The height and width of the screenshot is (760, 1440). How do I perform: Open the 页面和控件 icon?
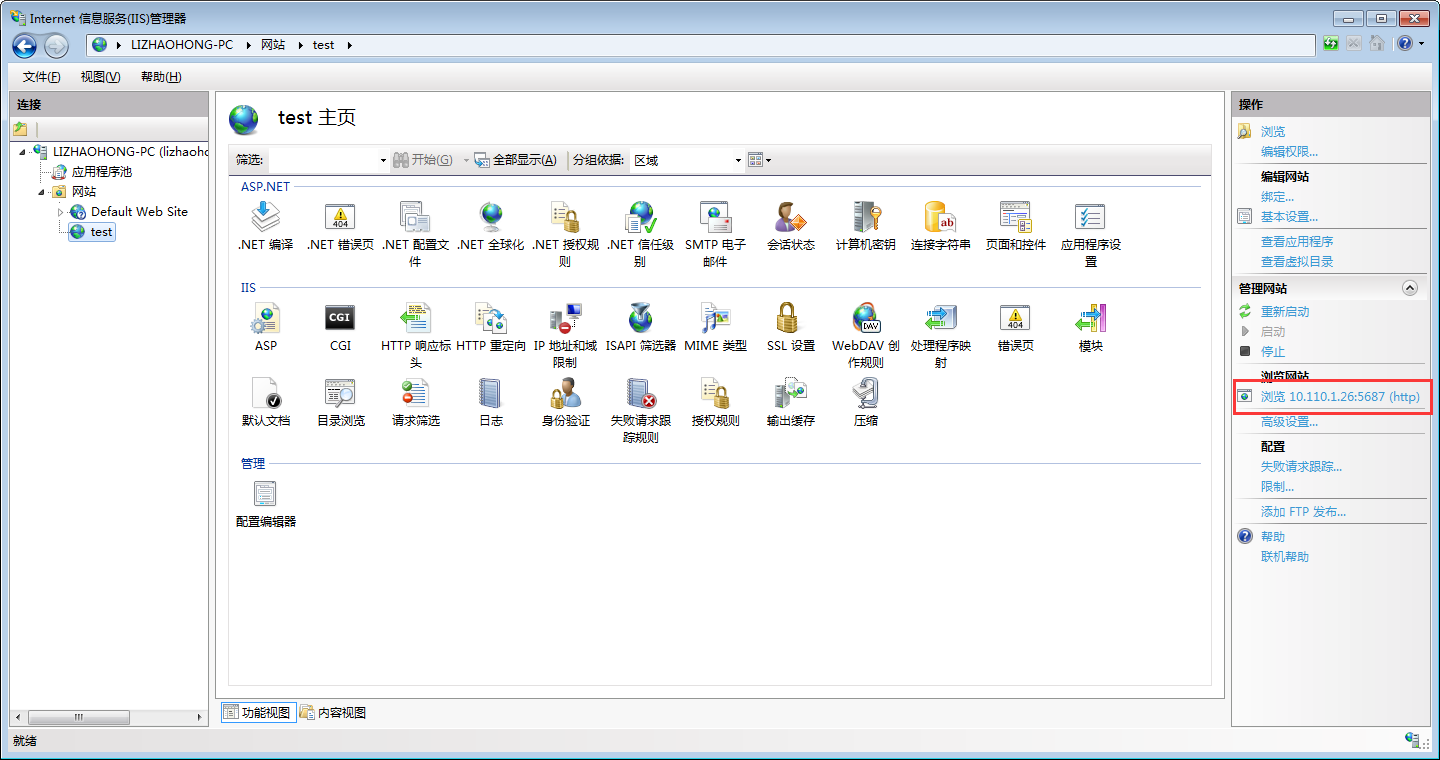tap(1015, 217)
